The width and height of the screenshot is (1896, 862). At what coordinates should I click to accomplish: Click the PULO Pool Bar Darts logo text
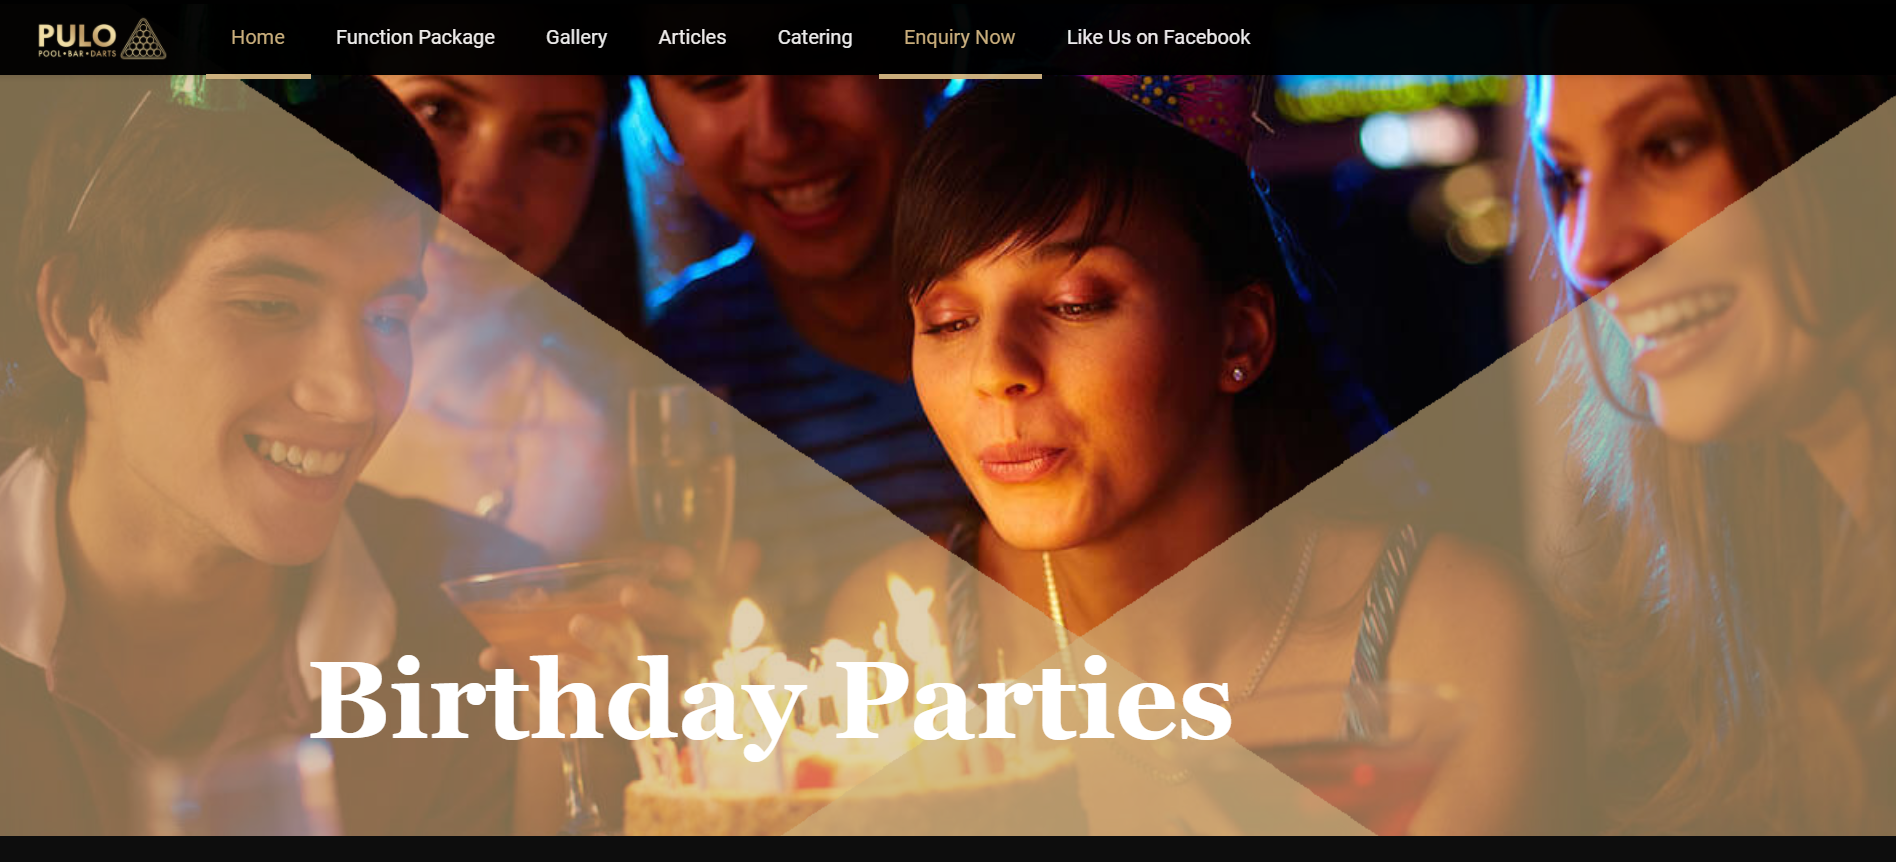[77, 39]
